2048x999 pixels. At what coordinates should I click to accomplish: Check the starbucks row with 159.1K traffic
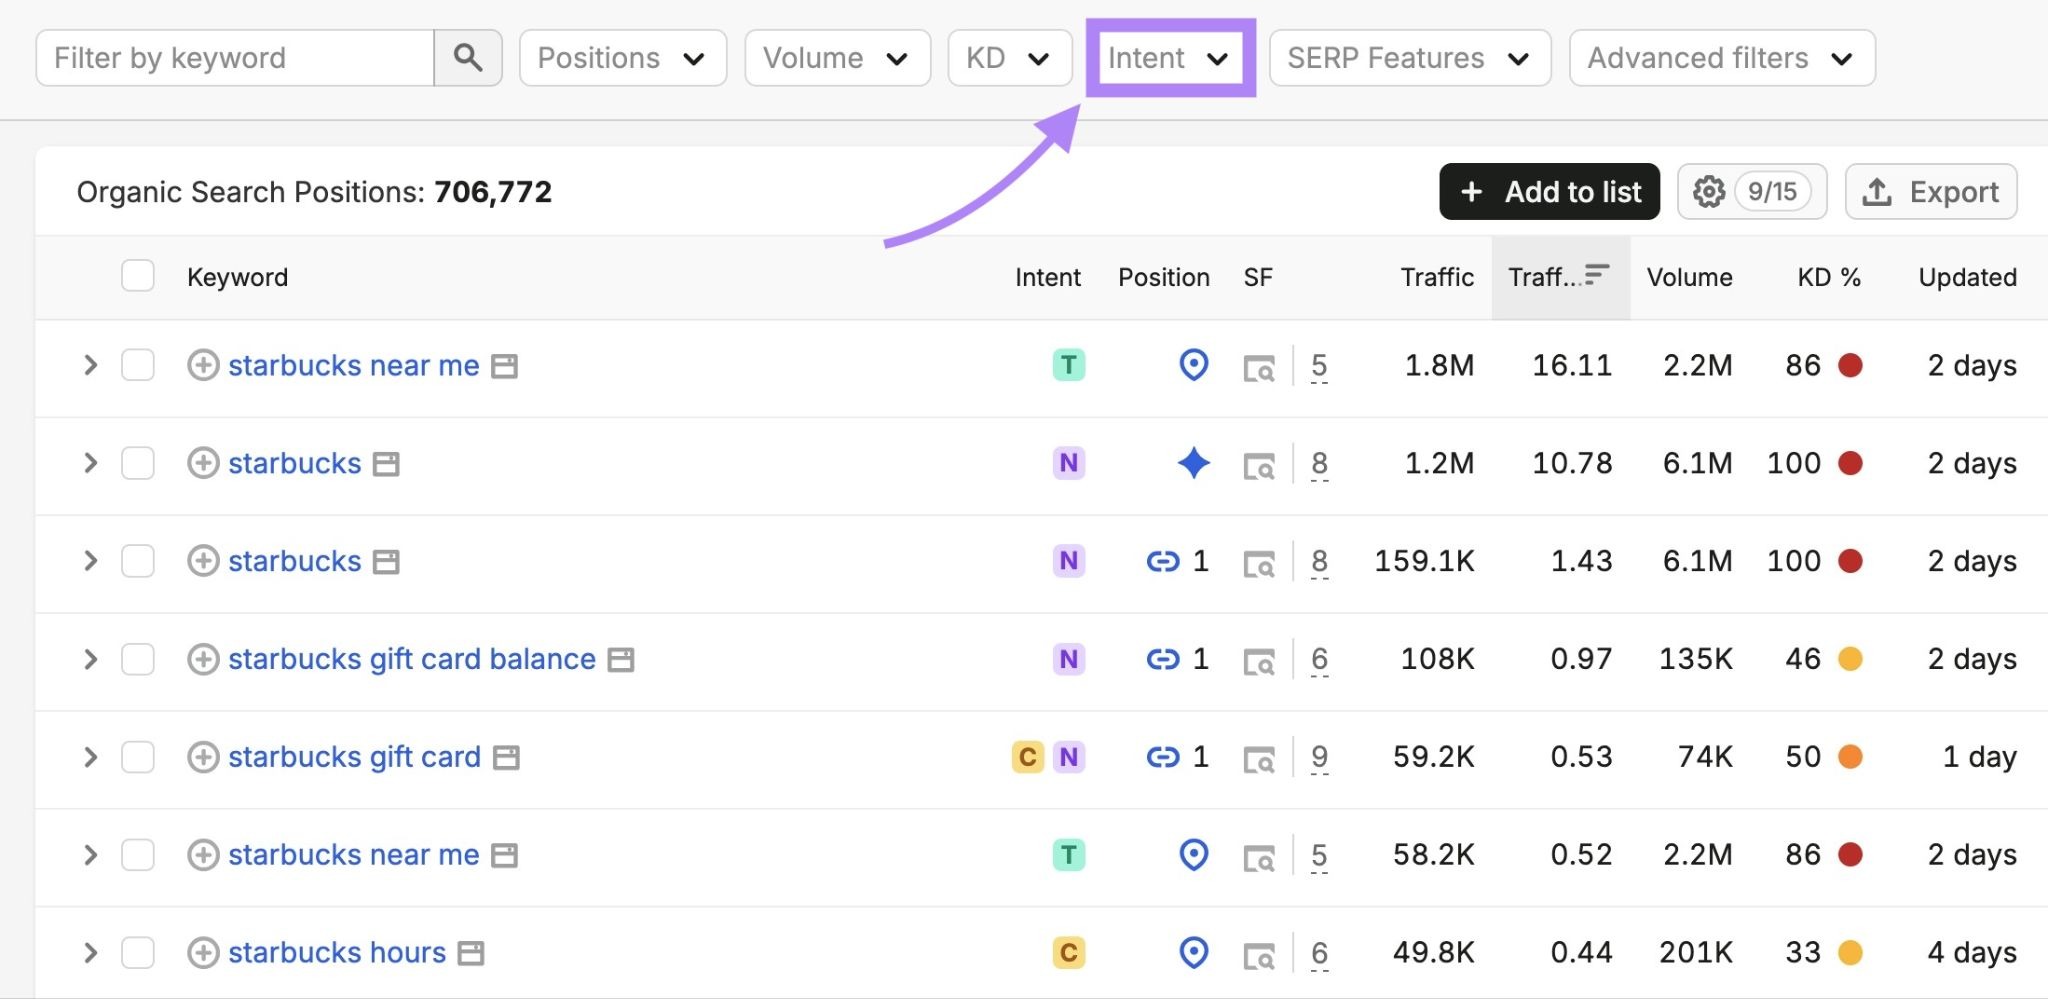coord(138,561)
